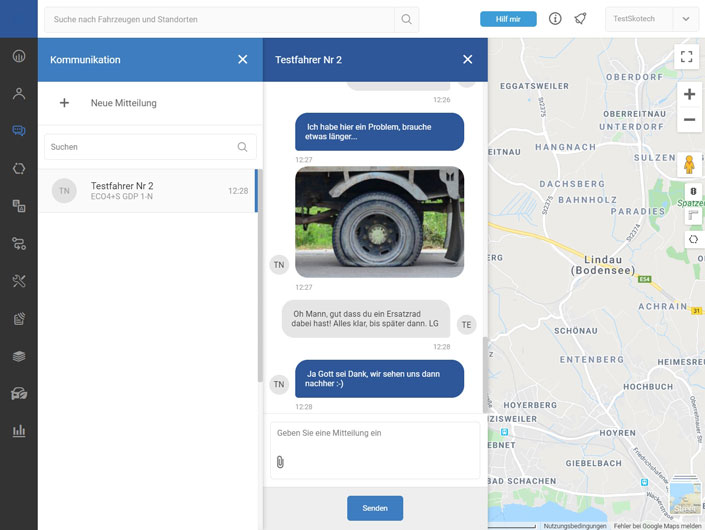Click the layers stack icon in sidebar
The height and width of the screenshot is (530, 705).
[x=18, y=356]
